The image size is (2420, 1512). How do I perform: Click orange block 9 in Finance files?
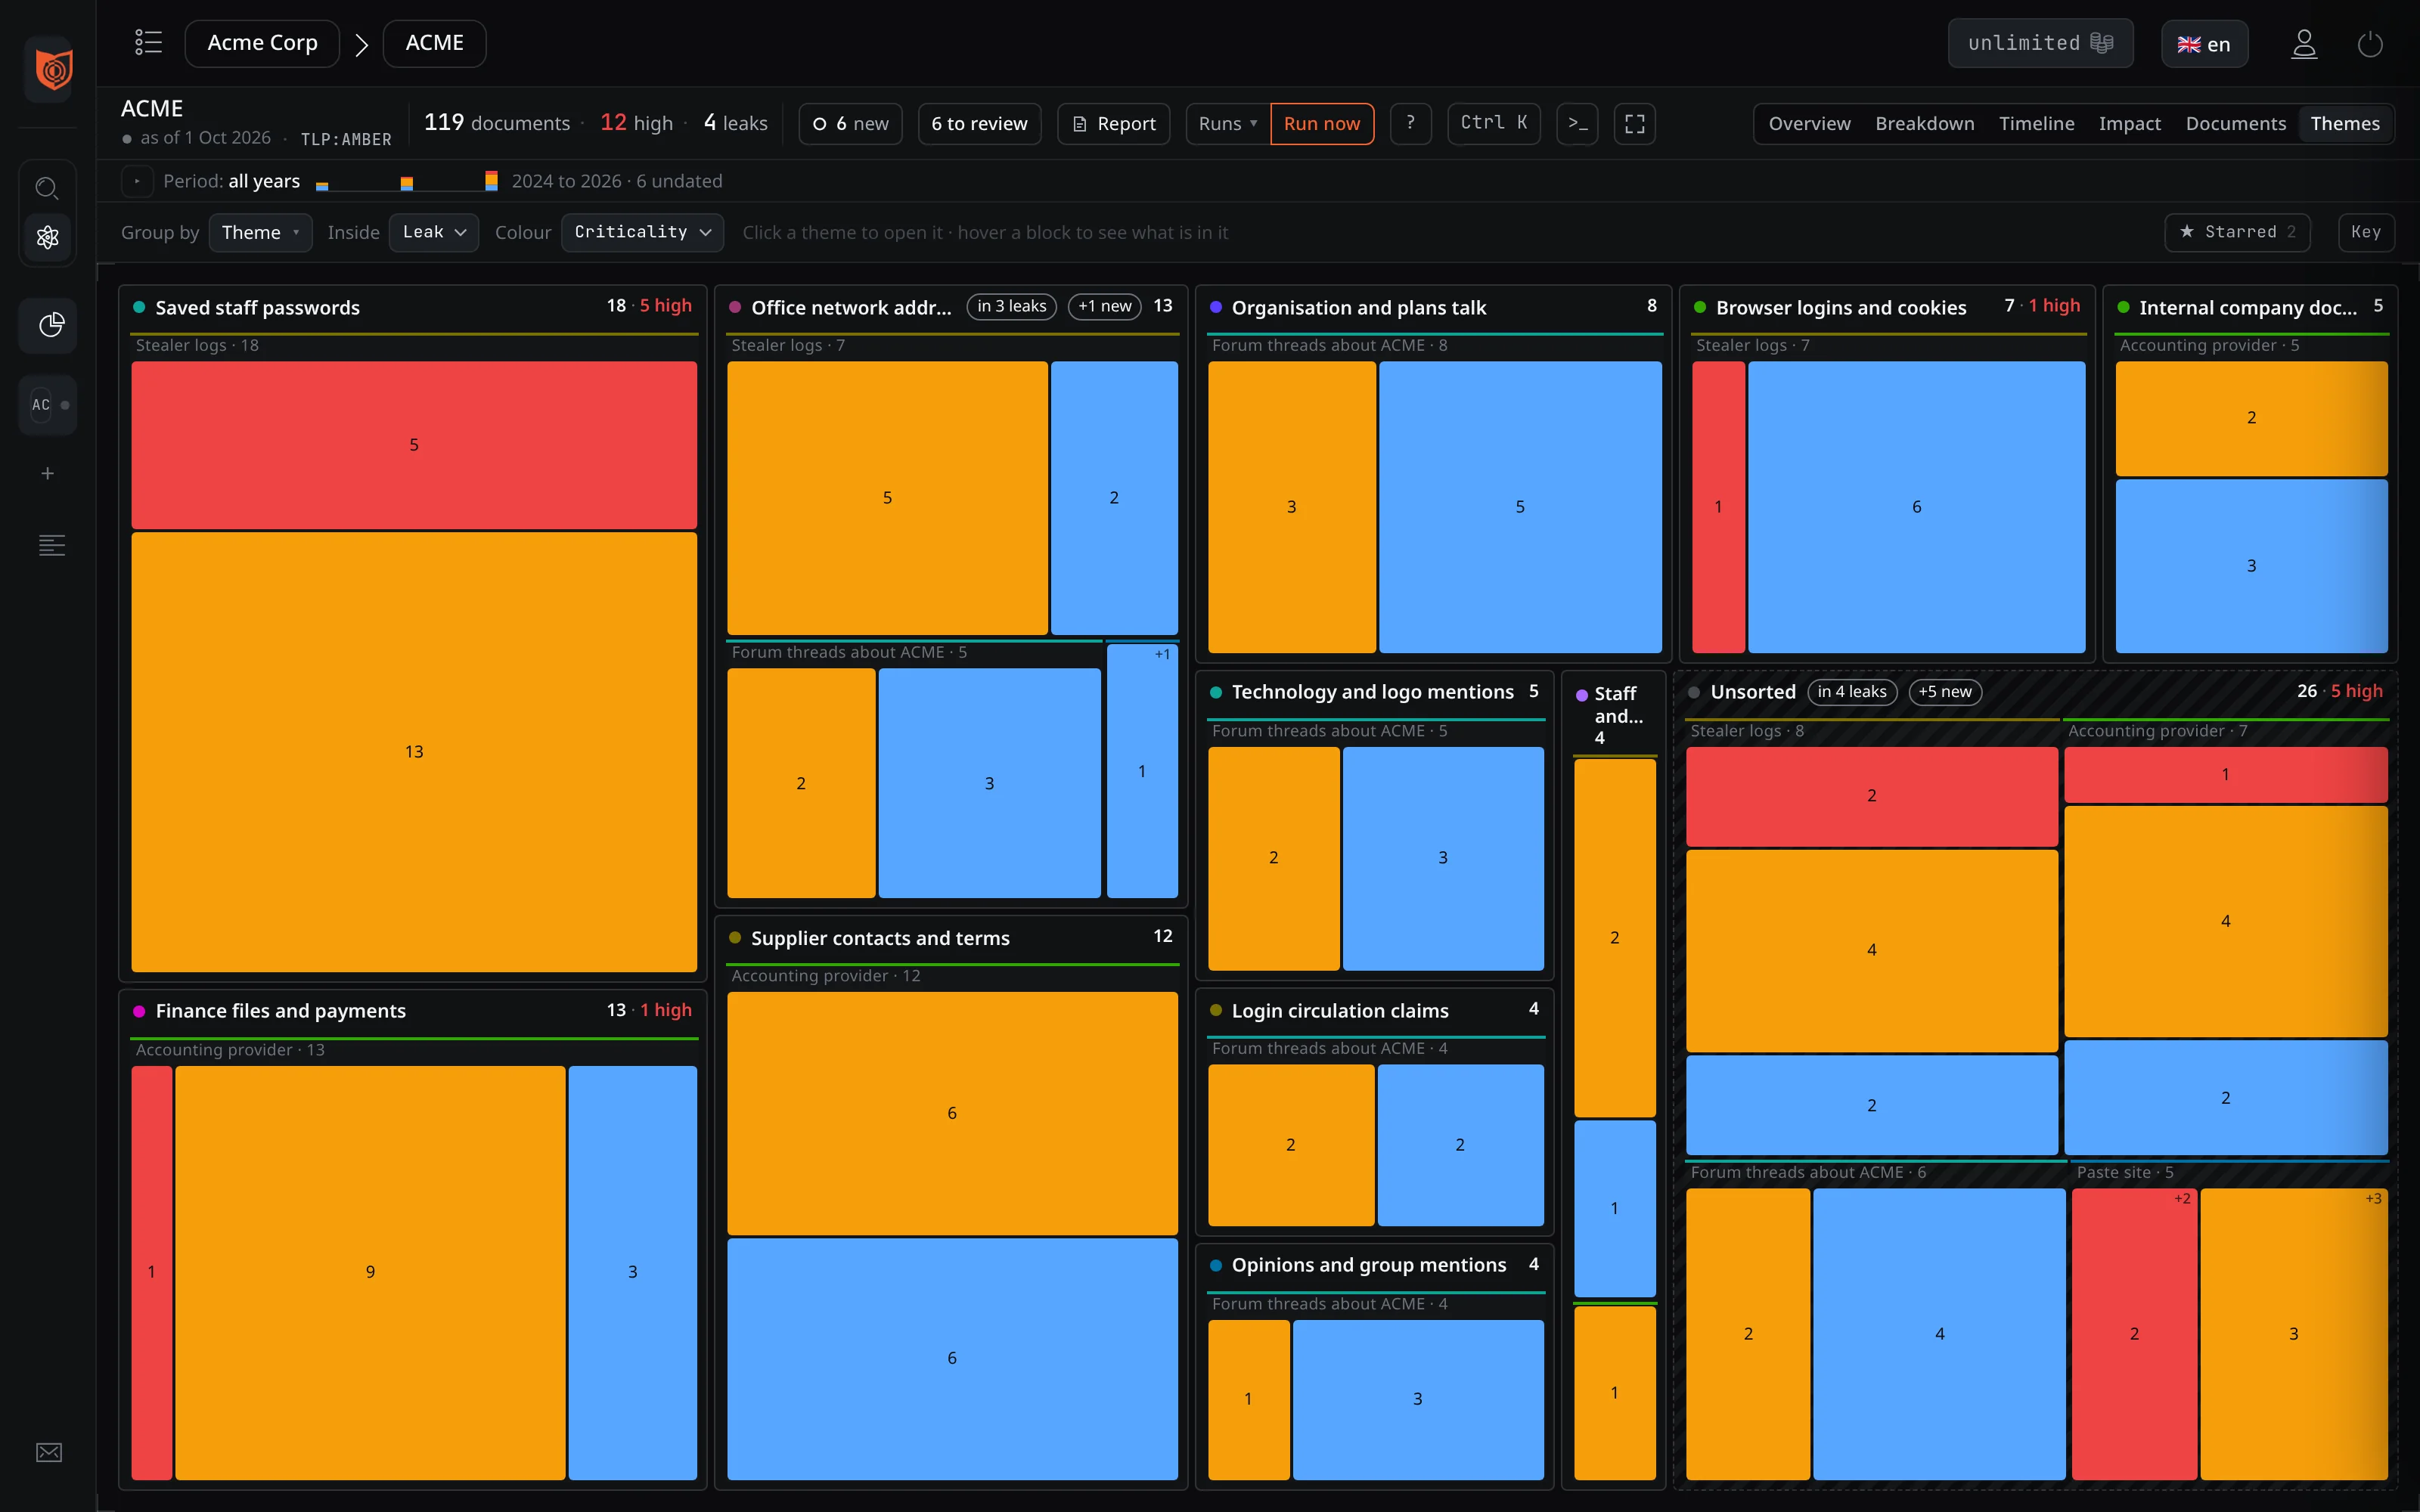(370, 1272)
